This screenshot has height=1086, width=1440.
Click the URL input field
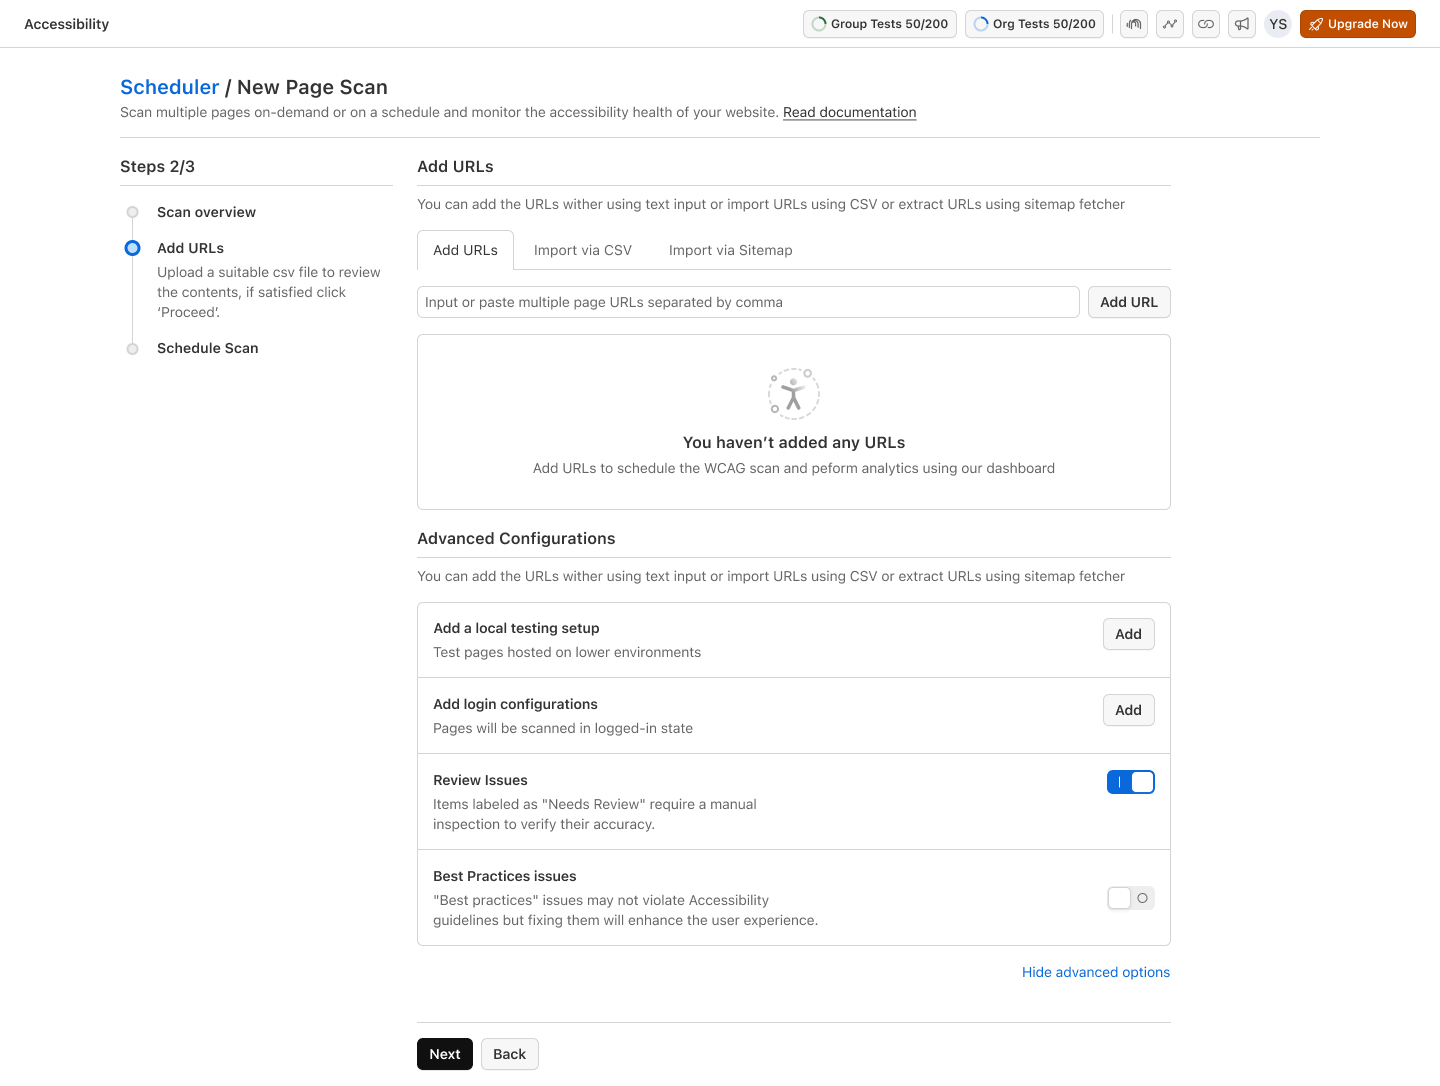click(748, 301)
